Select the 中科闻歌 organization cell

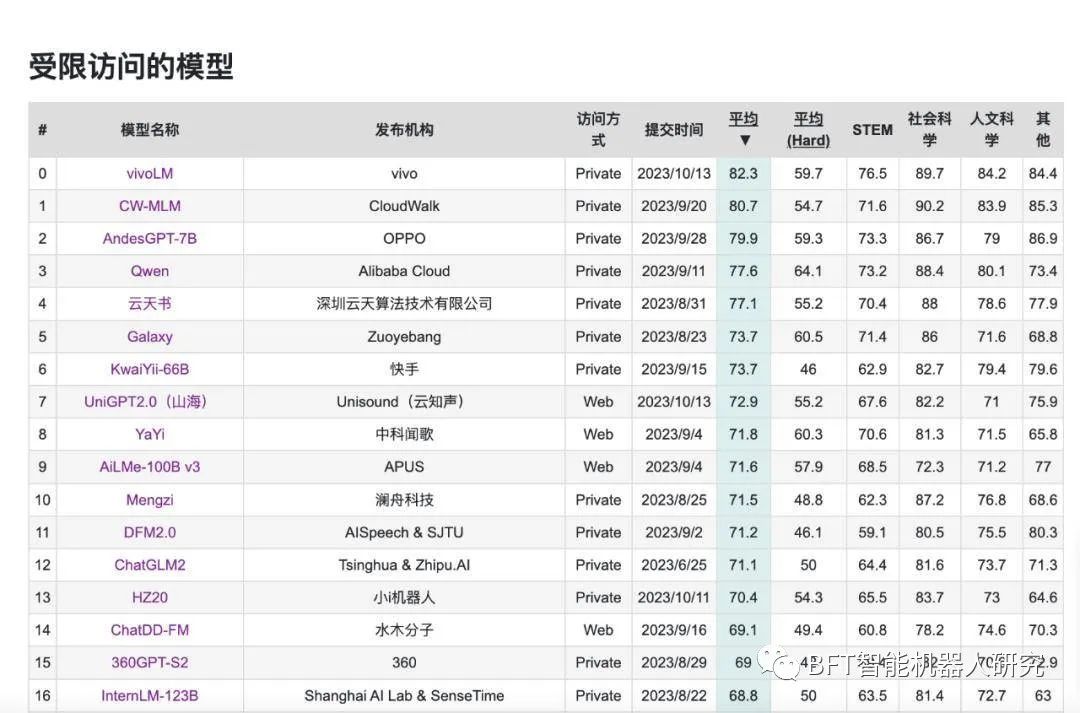(404, 434)
